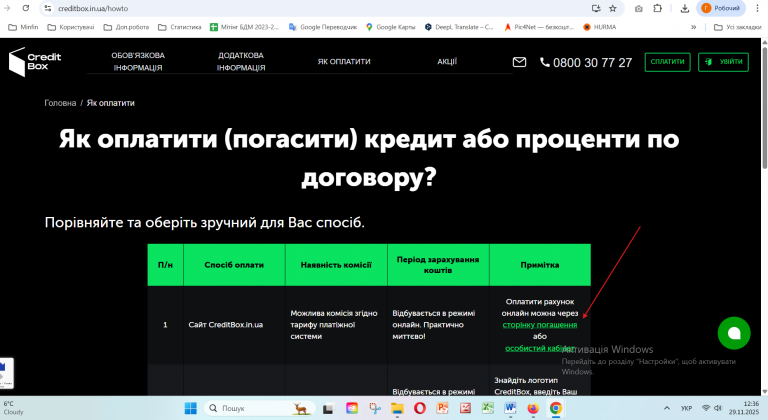768x420 pixels.
Task: Follow the сторінку погашення link
Action: point(540,325)
